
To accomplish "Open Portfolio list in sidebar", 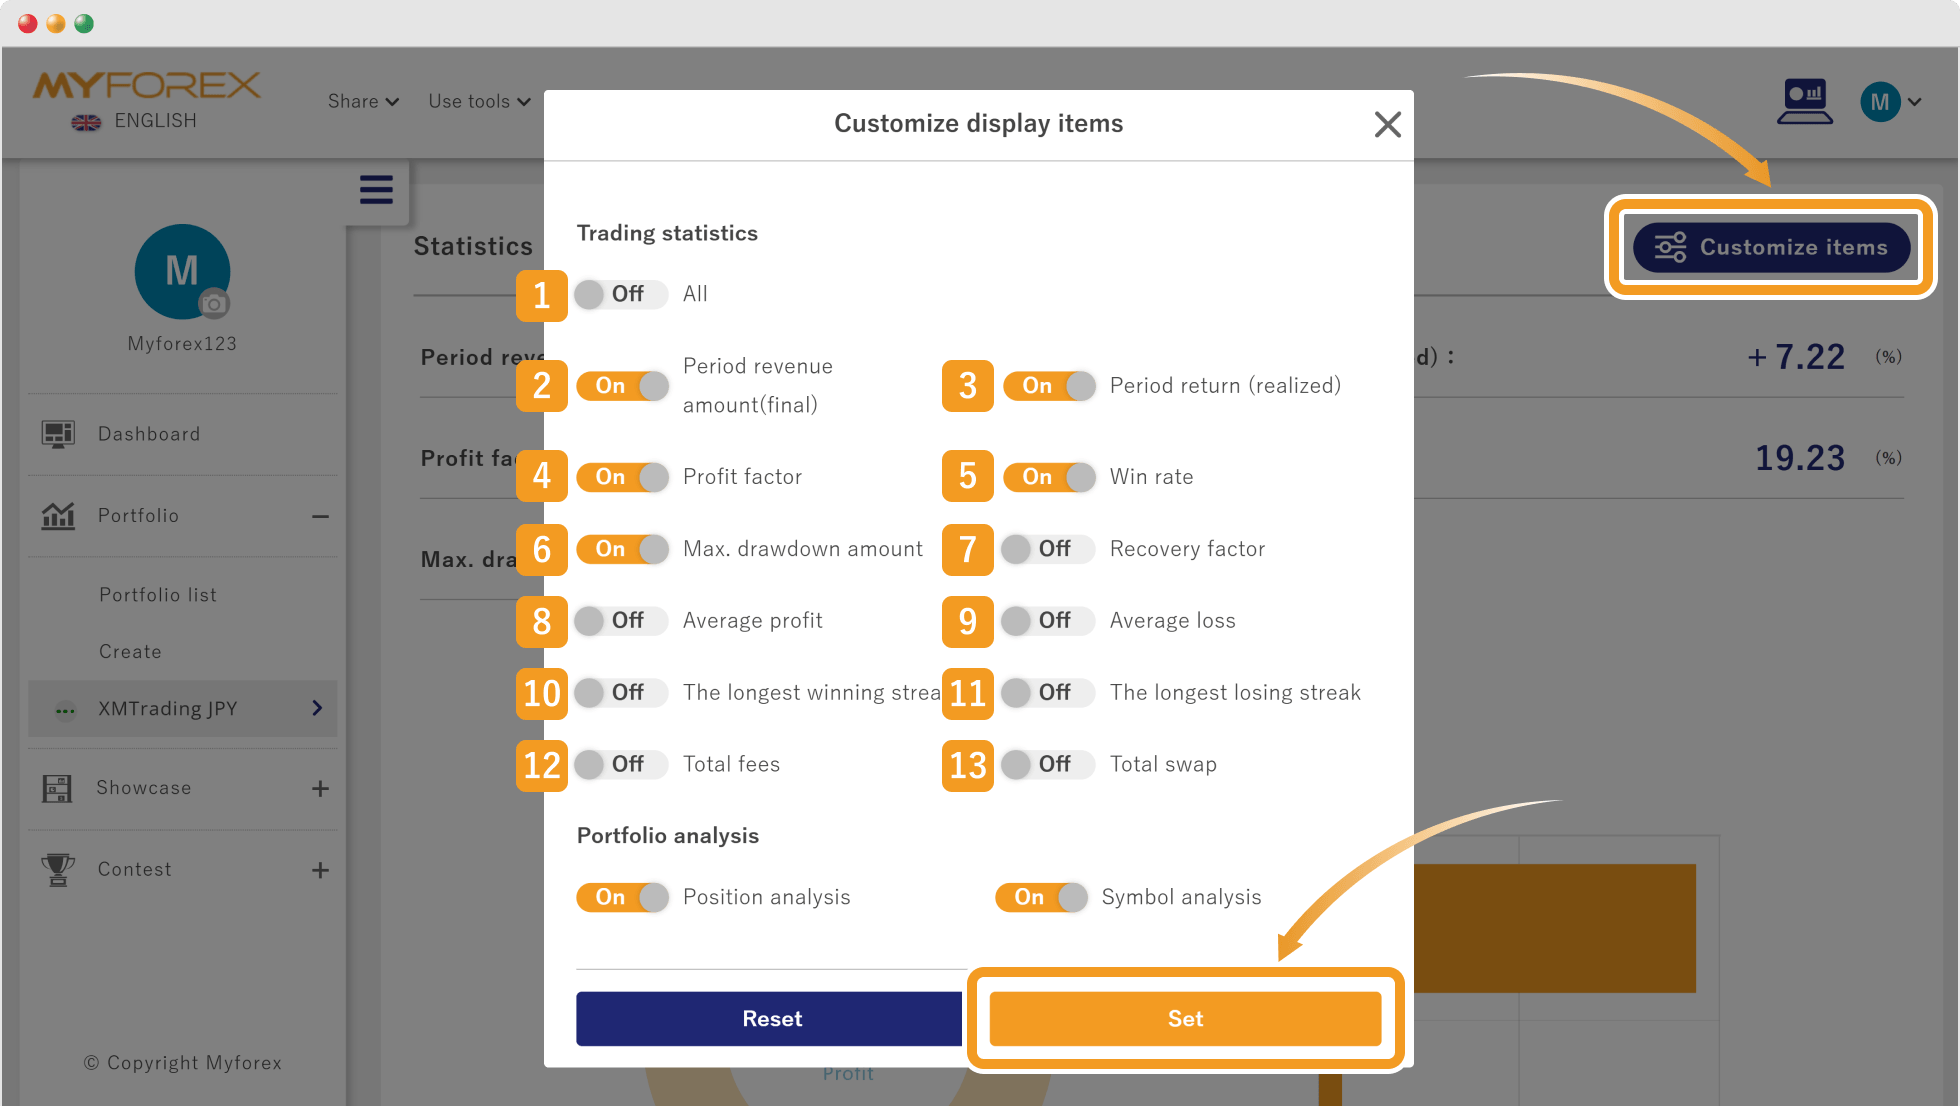I will 158,595.
